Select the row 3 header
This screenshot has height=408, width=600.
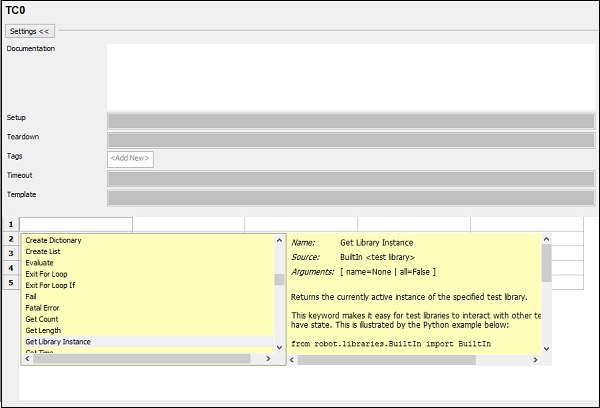coord(11,254)
